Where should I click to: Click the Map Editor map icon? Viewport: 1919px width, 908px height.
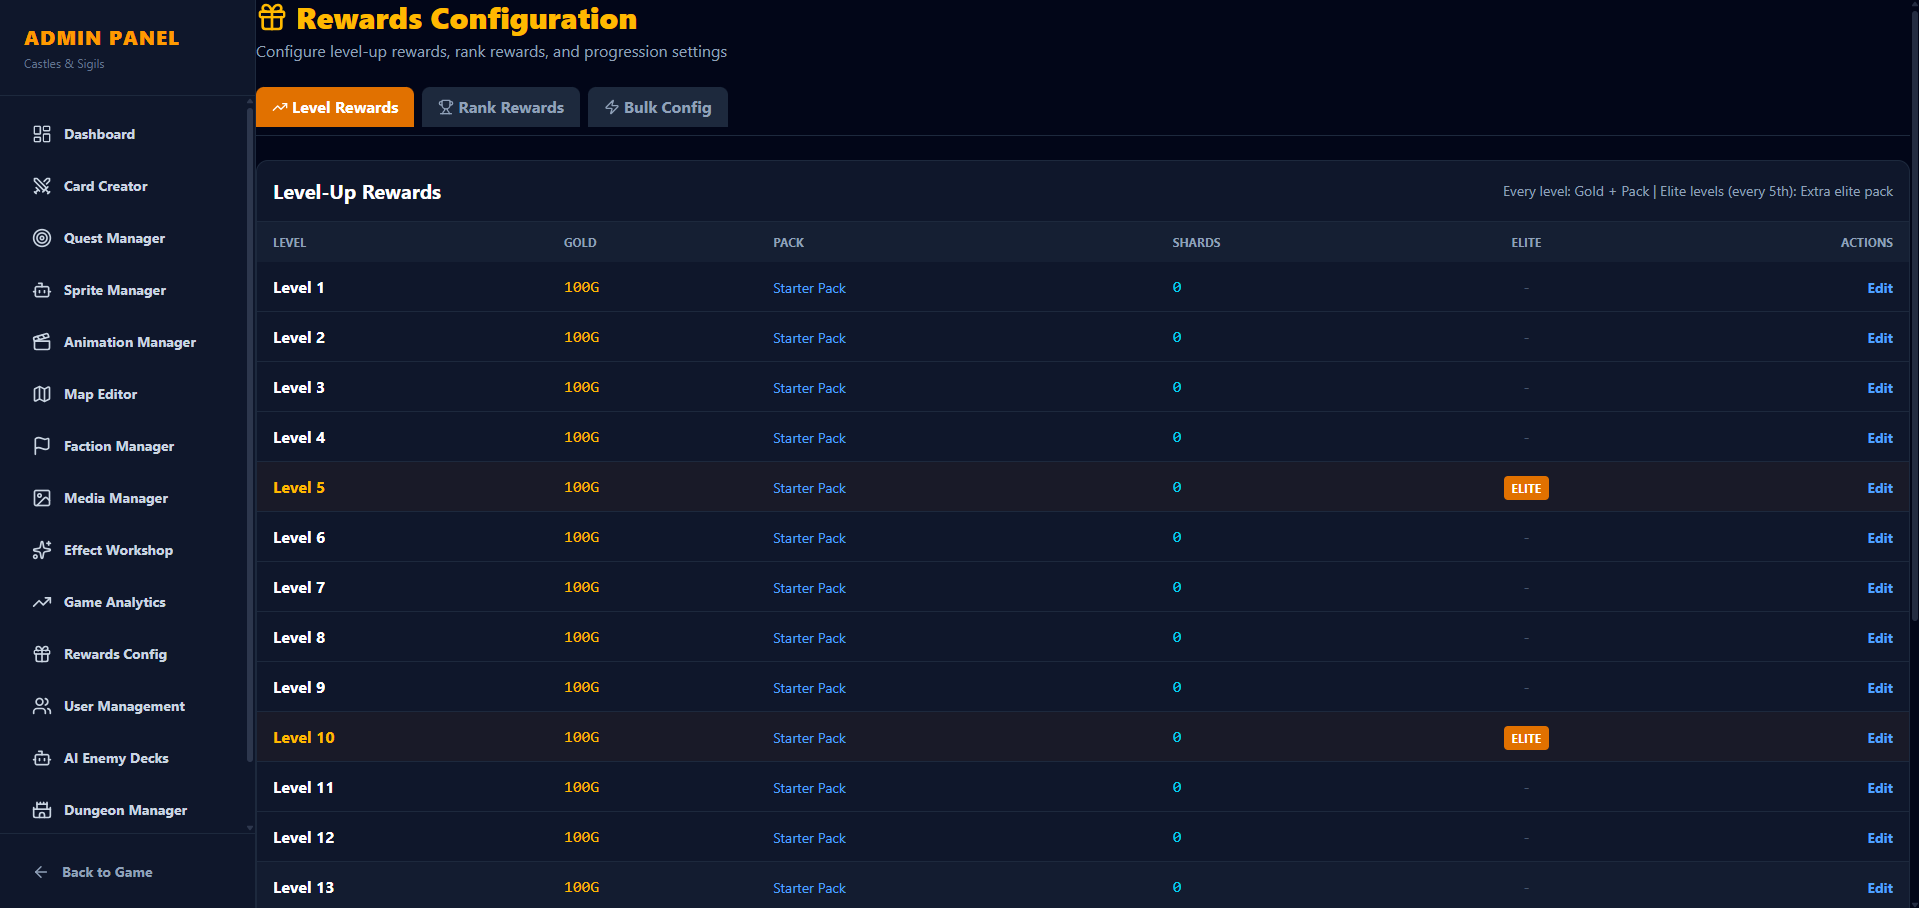point(42,394)
